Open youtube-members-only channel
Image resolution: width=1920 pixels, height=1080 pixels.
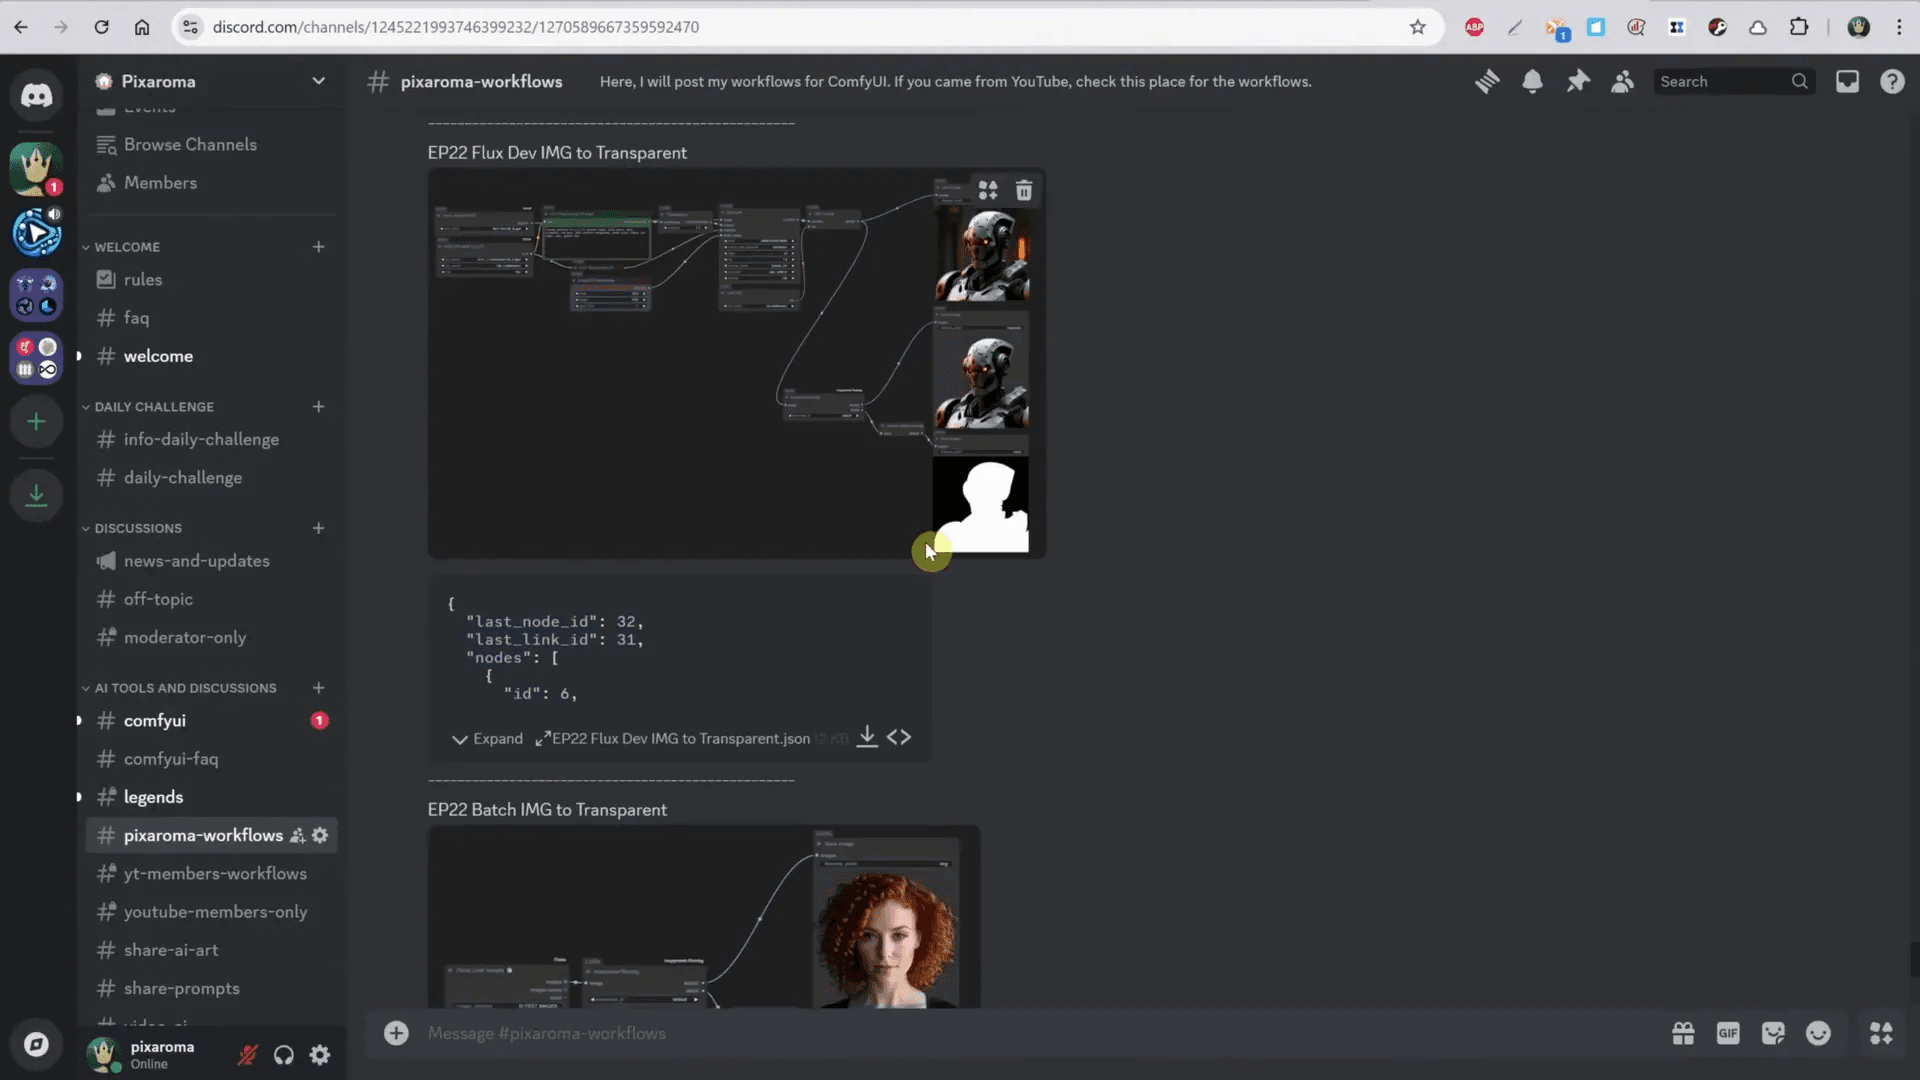(x=211, y=912)
